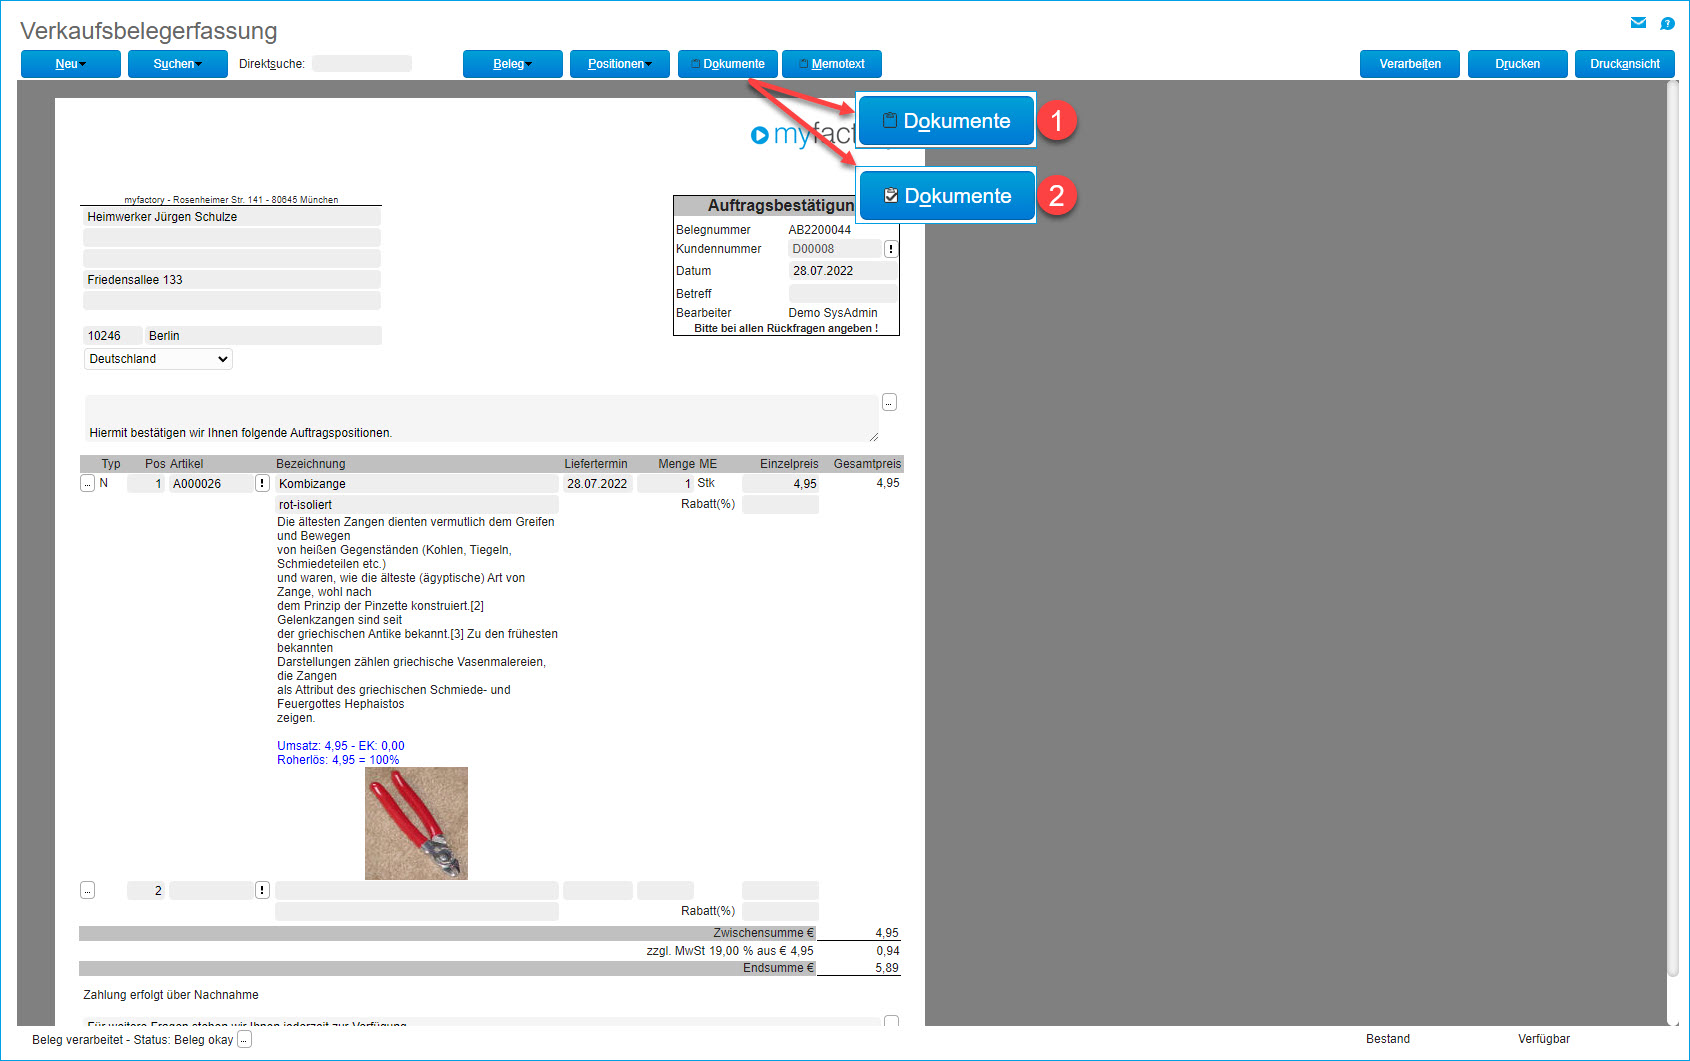Viewport: 1690px width, 1061px height.
Task: Expand the Beleg dropdown menu
Action: tap(513, 64)
